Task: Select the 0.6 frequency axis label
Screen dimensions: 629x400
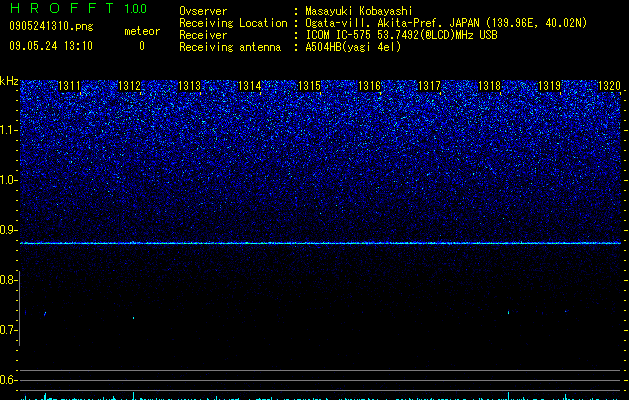Action: (x=7, y=380)
